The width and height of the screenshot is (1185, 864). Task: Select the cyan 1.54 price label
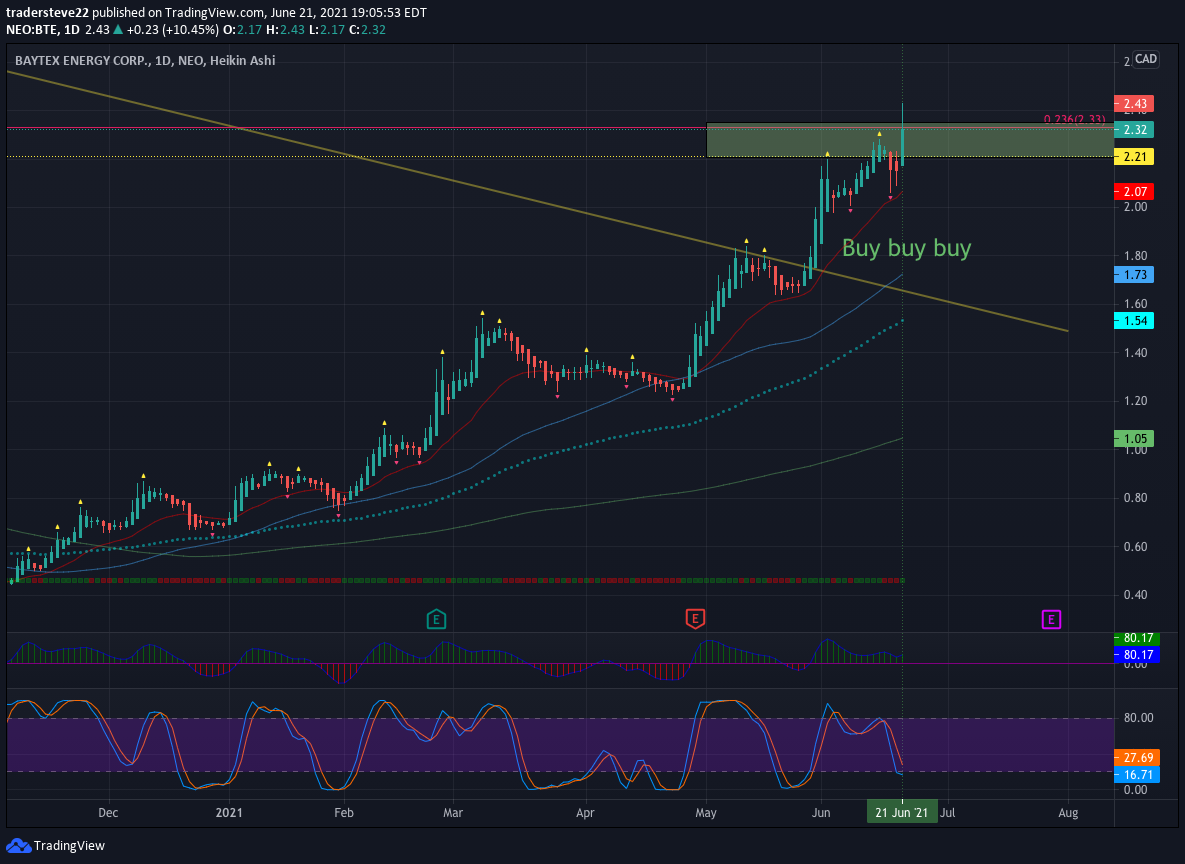[1134, 321]
